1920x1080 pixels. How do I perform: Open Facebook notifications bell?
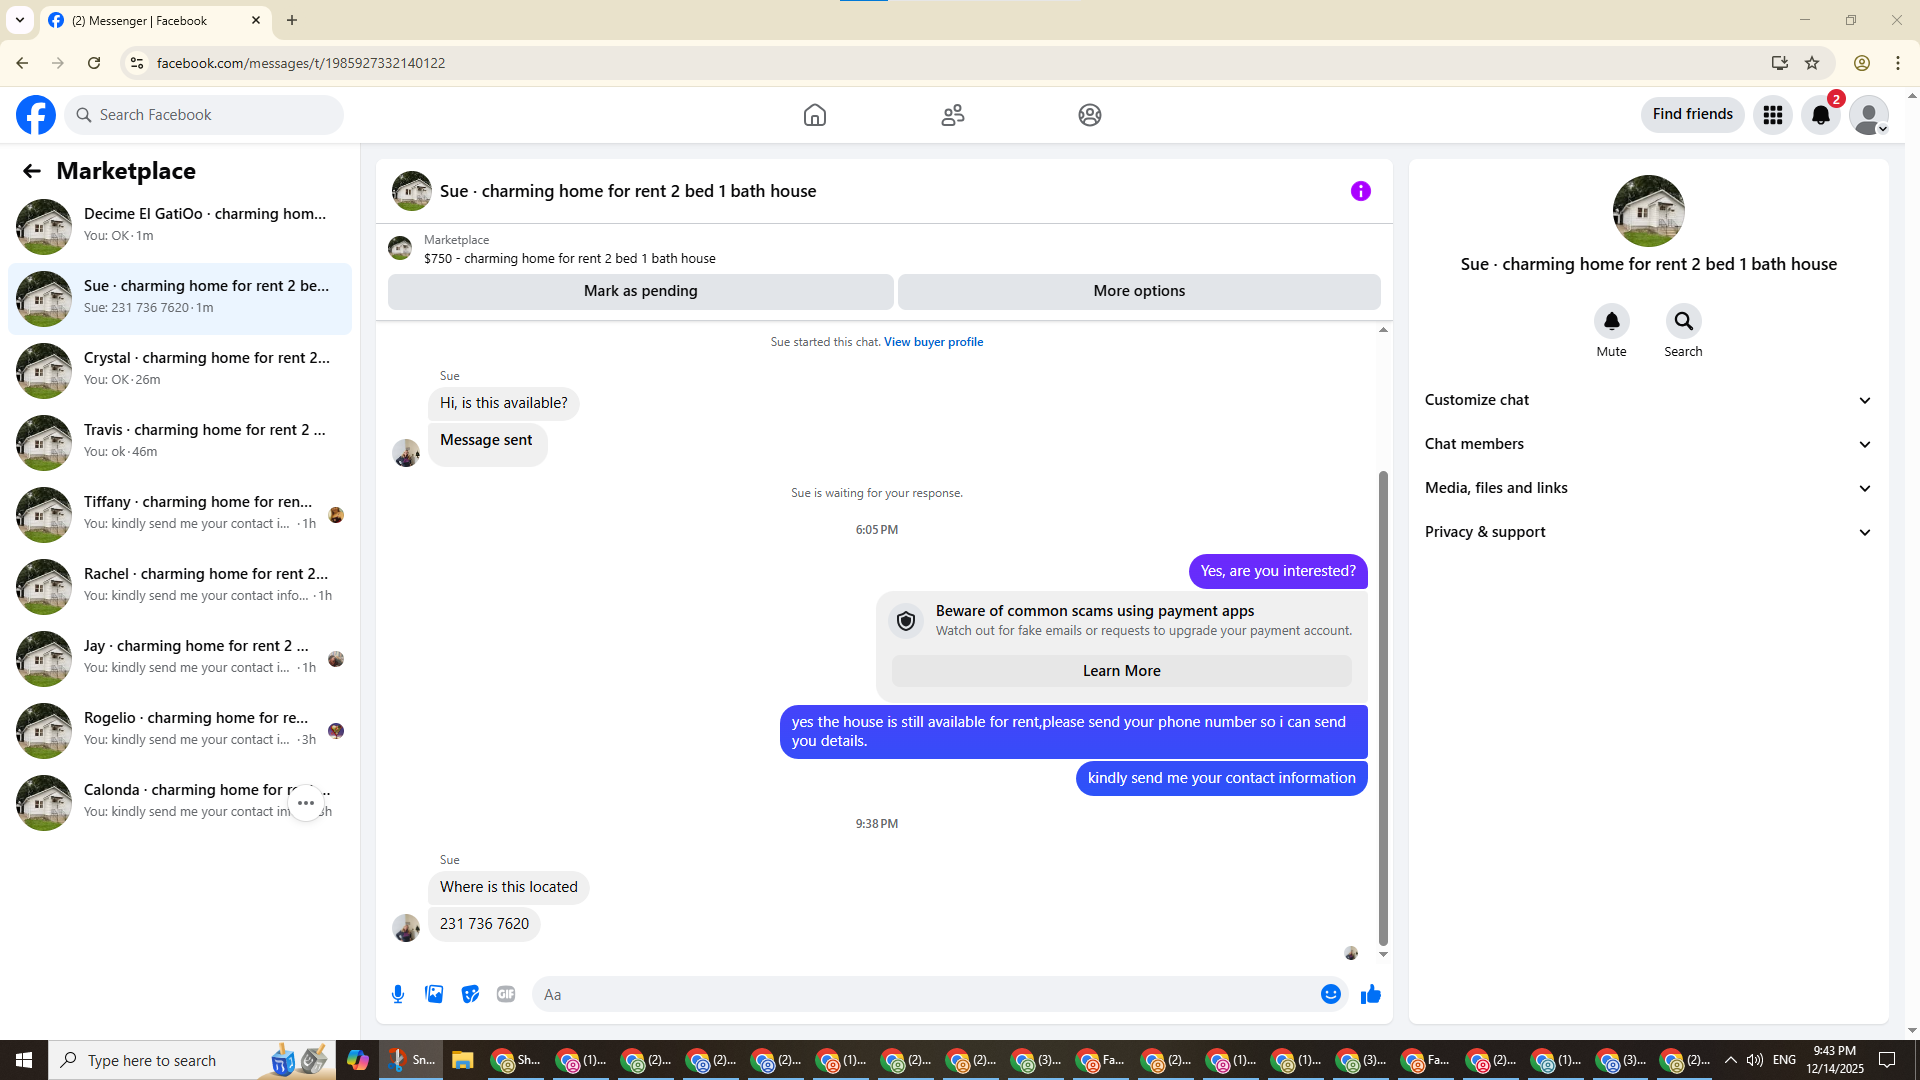click(1820, 115)
